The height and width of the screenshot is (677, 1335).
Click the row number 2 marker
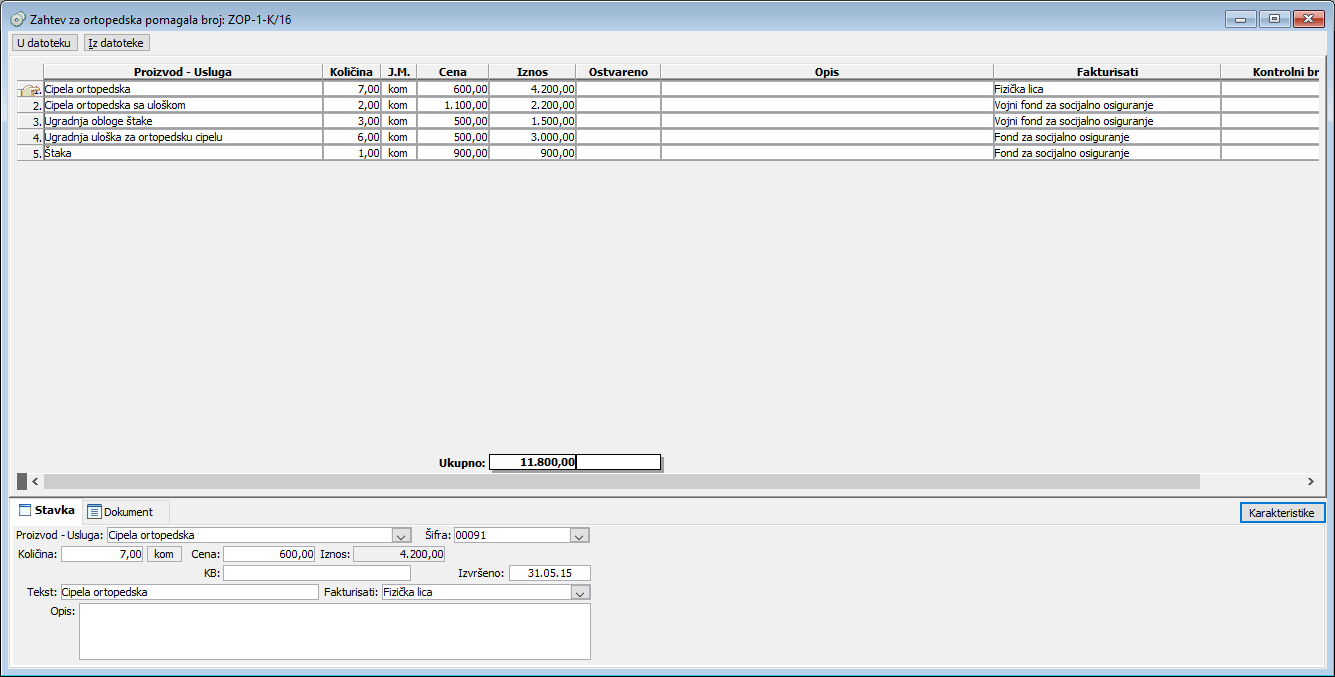[31, 105]
